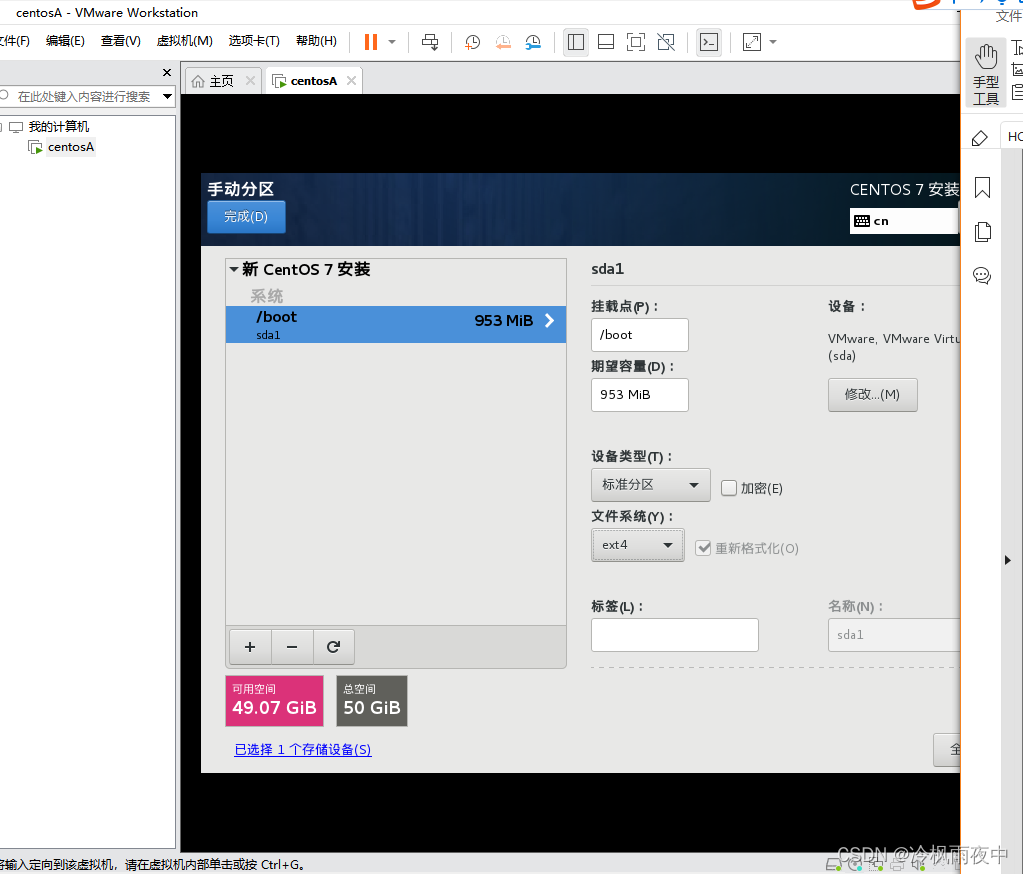Select the 手型工具 hand tool

pos(986,74)
